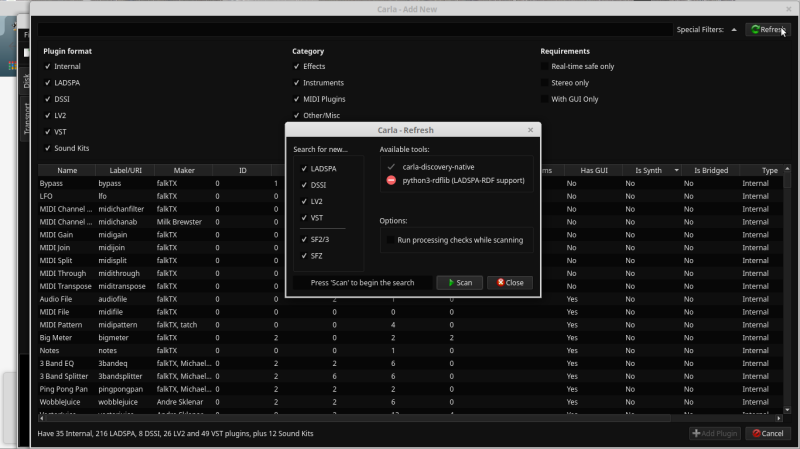Click the Add Plugin button
Screen dimensions: 800x449
tap(715, 433)
